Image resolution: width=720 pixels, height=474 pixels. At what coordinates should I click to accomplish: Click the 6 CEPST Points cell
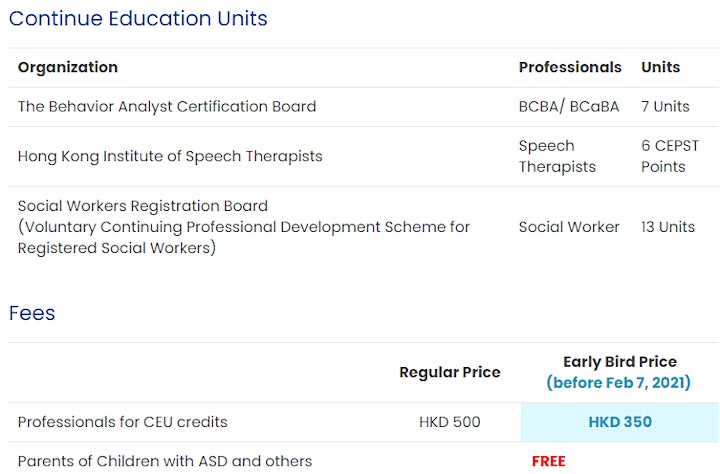(x=670, y=156)
